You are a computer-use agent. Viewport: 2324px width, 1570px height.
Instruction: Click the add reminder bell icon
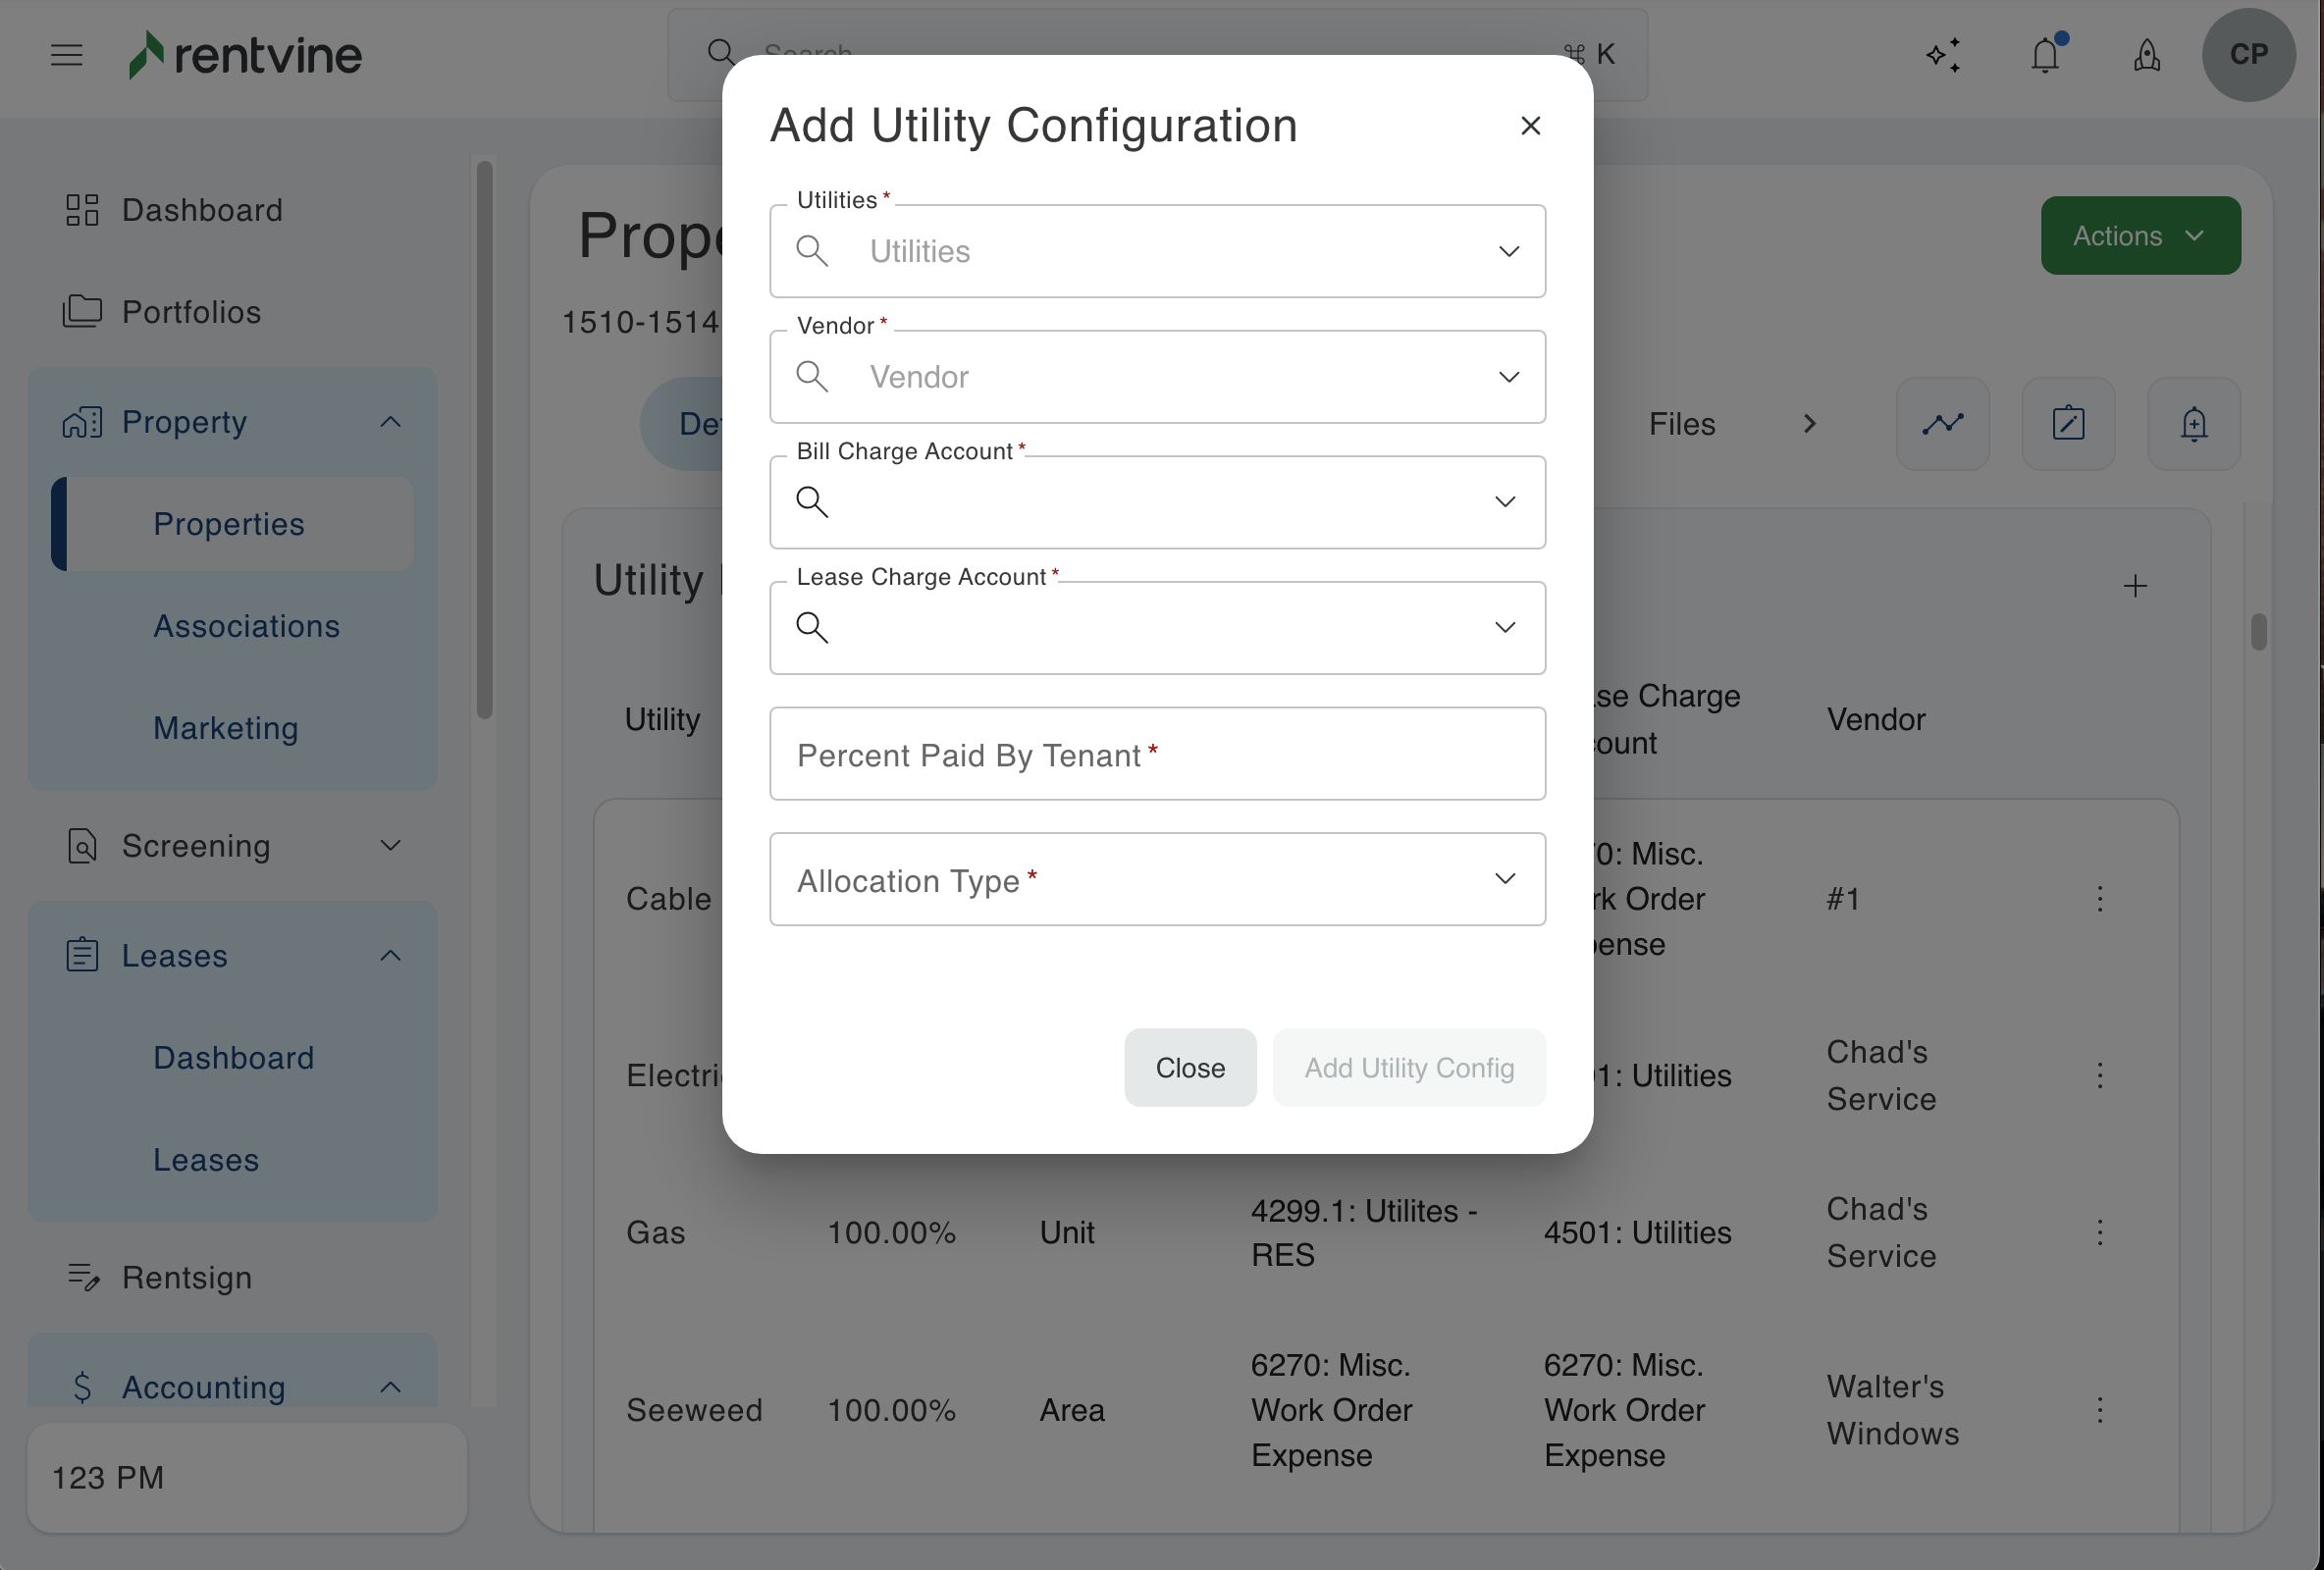2193,424
